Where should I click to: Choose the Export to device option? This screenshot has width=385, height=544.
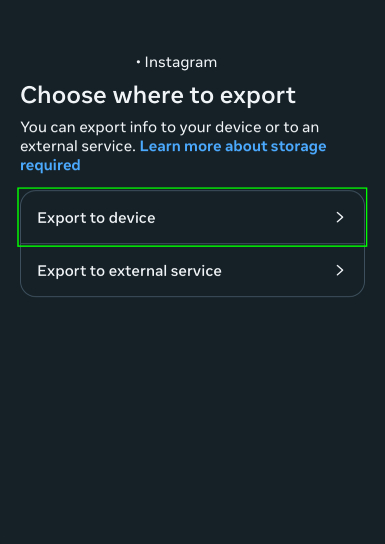pos(192,217)
